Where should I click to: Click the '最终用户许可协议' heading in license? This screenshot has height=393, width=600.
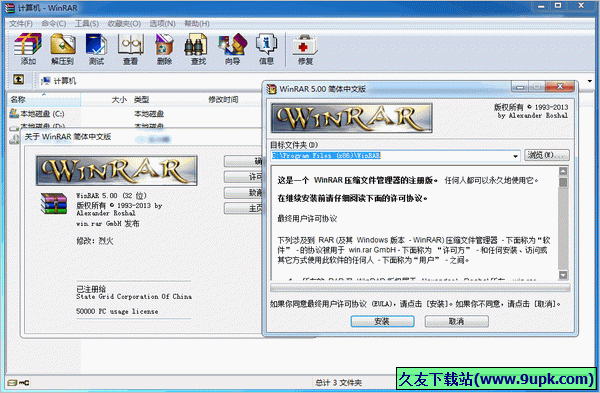(x=307, y=219)
